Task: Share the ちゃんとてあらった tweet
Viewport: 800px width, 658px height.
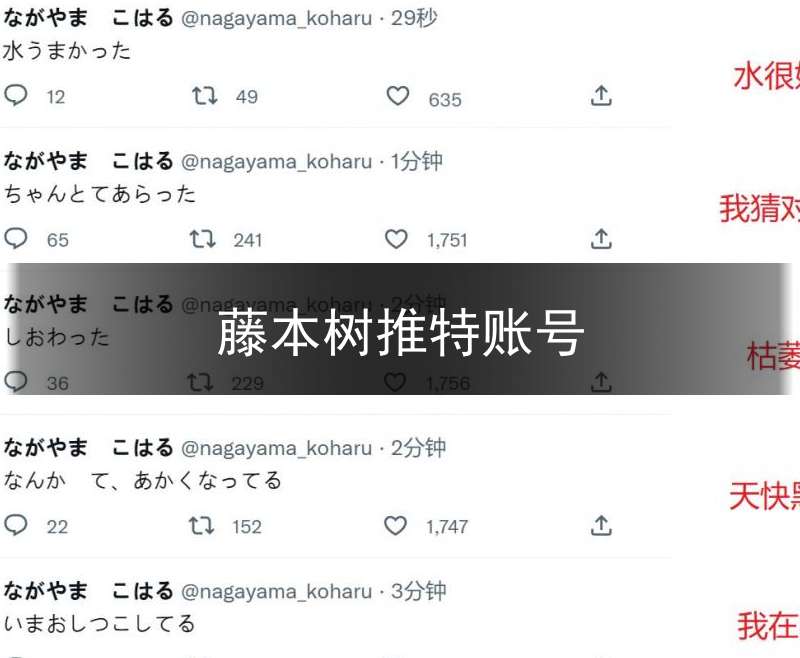Action: (601, 239)
